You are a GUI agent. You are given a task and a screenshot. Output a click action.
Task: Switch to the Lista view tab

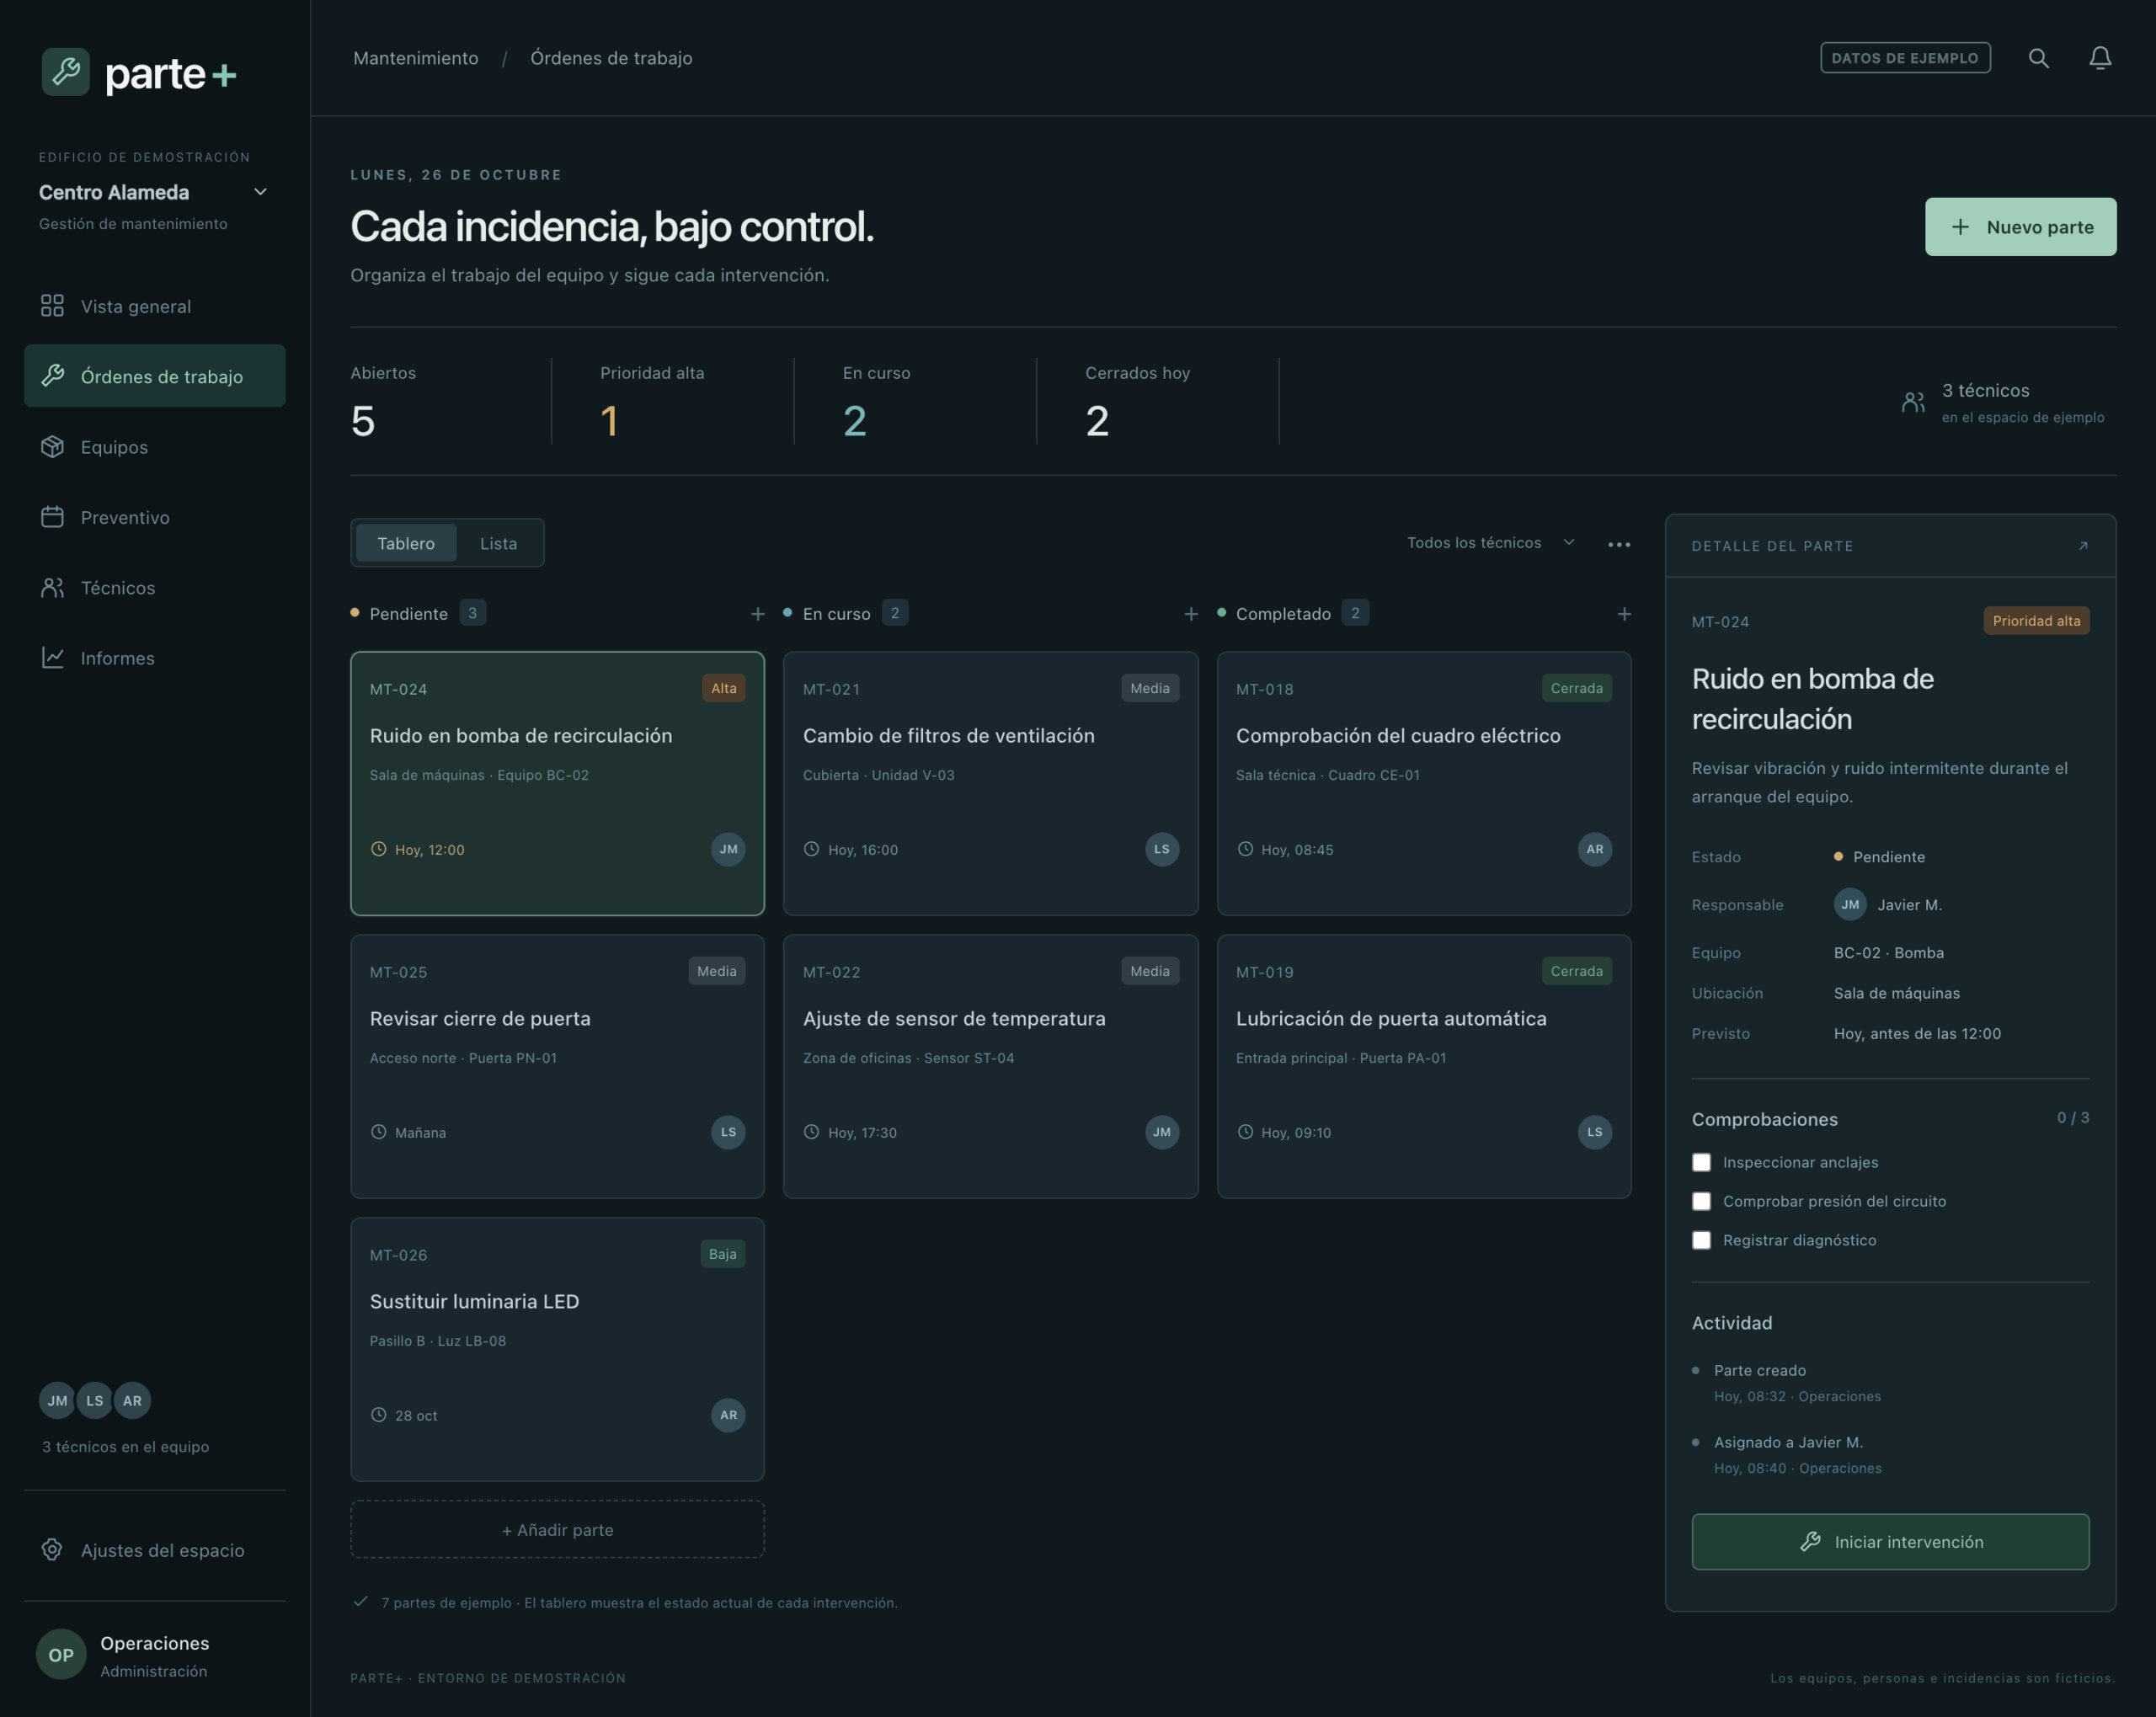[498, 543]
